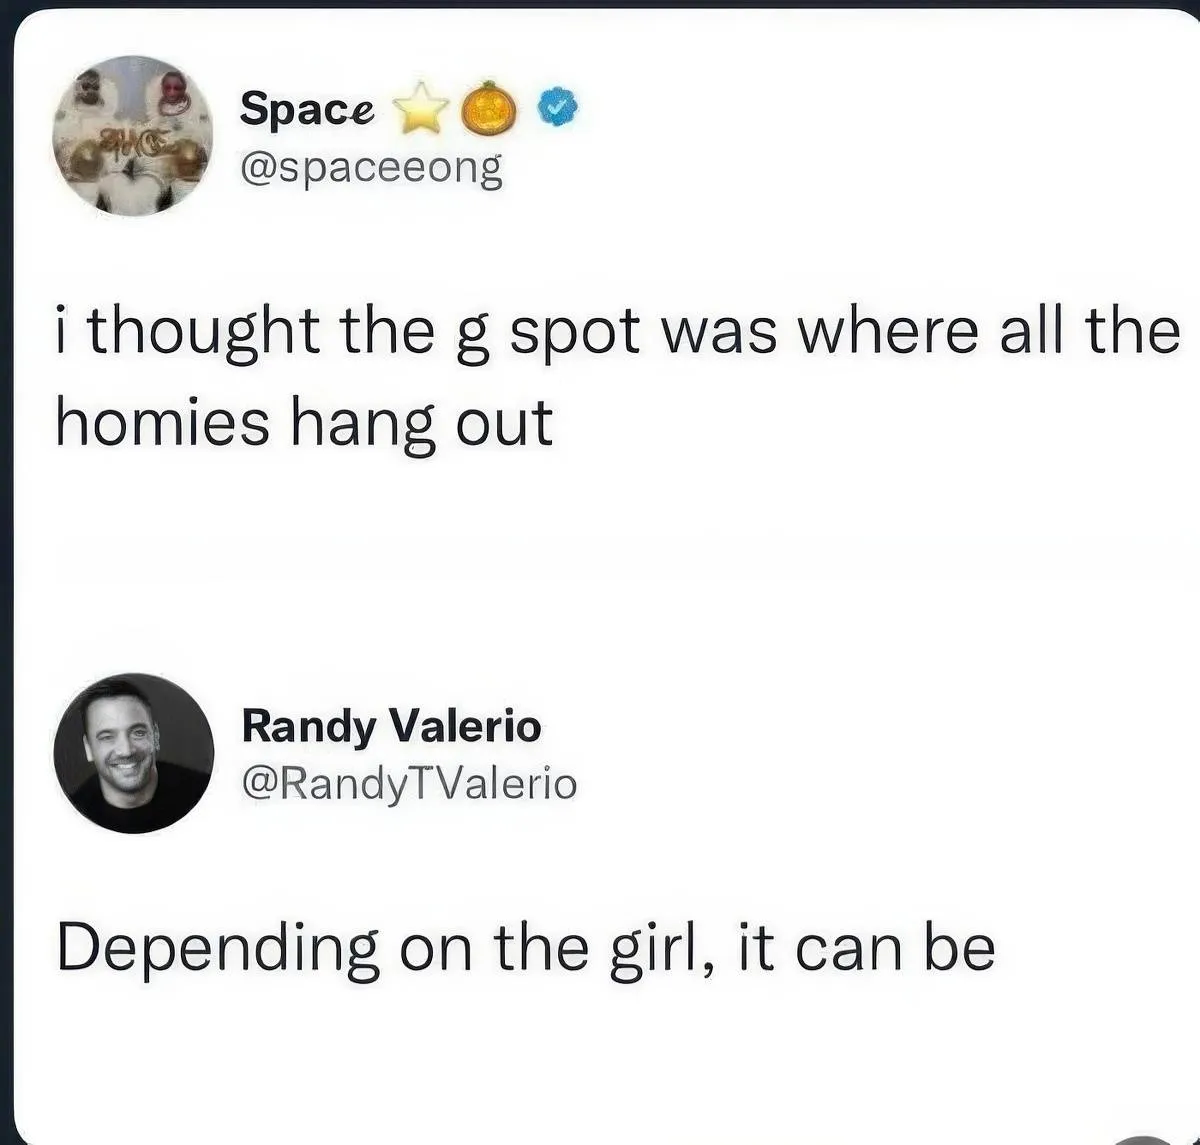Click the gold star emoji beside Space
Screen dimensions: 1200x1145
click(421, 109)
